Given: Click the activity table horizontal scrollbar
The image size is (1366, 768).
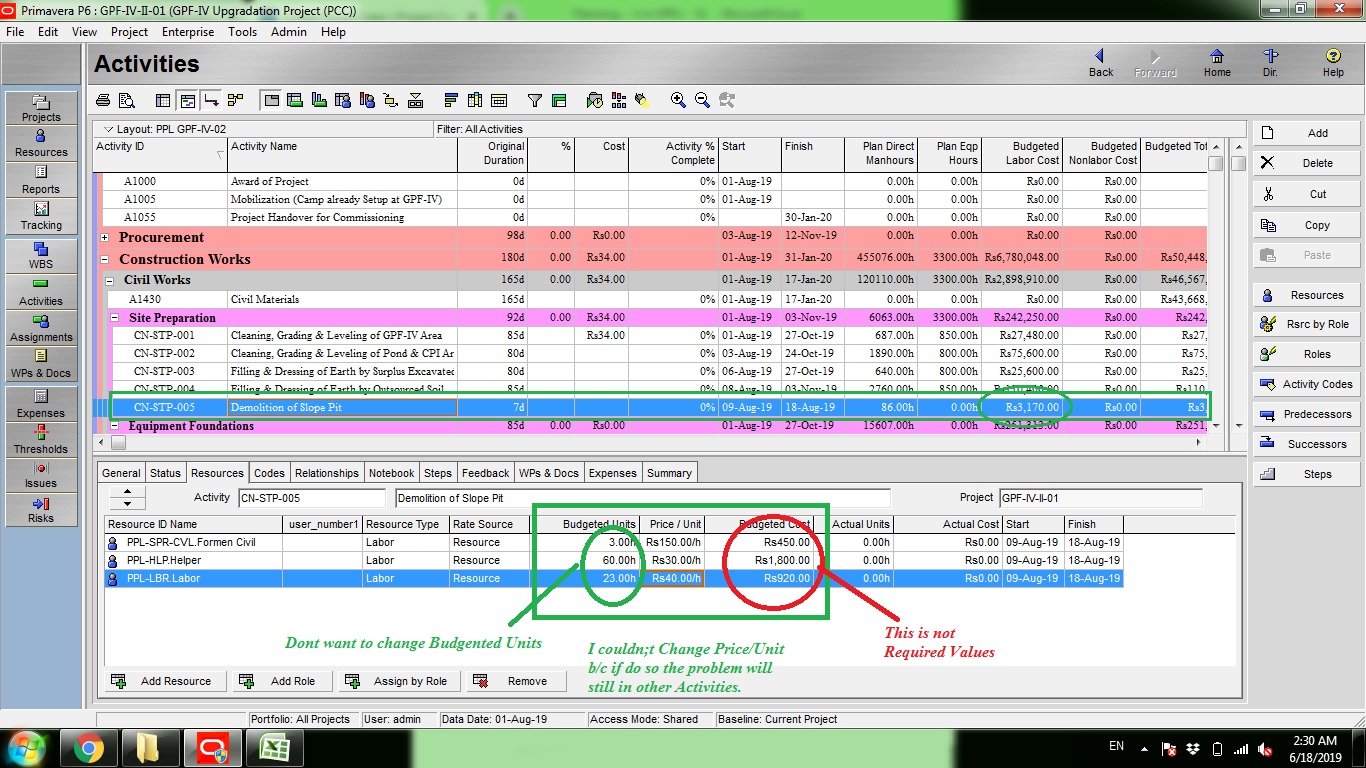Looking at the screenshot, I should coord(650,442).
